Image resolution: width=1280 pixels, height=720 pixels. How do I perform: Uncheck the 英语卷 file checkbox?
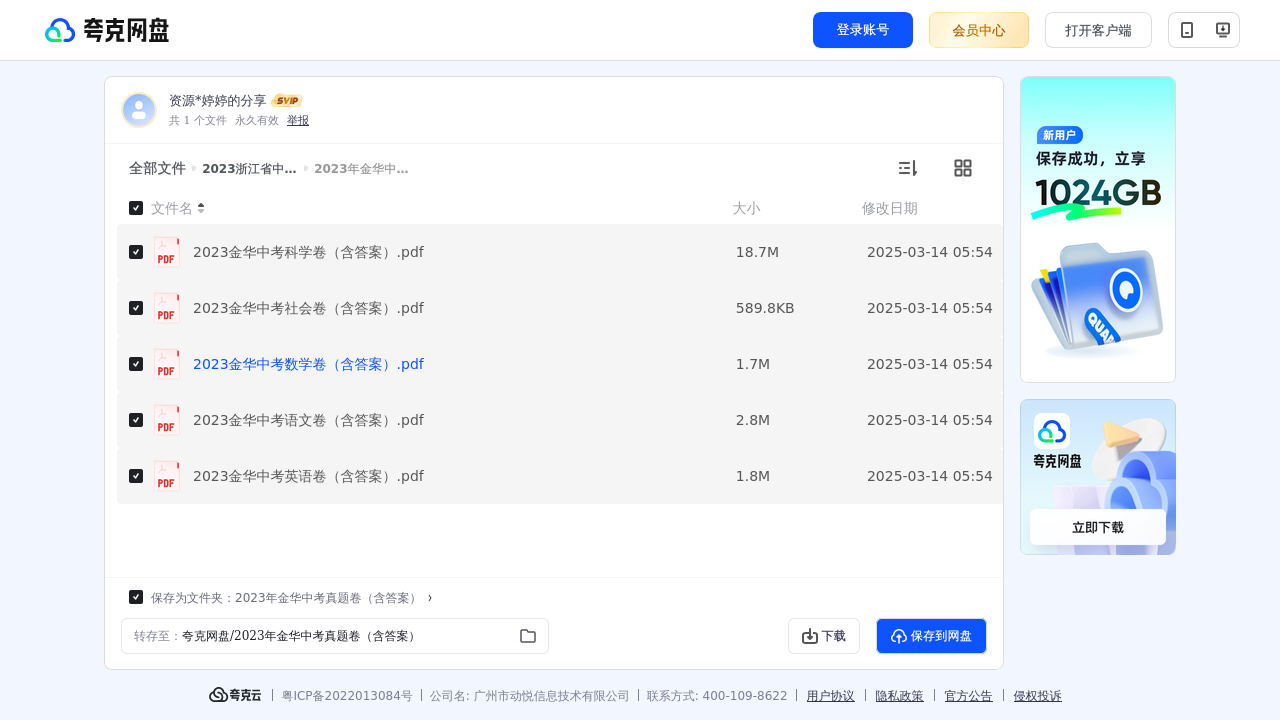(x=136, y=476)
